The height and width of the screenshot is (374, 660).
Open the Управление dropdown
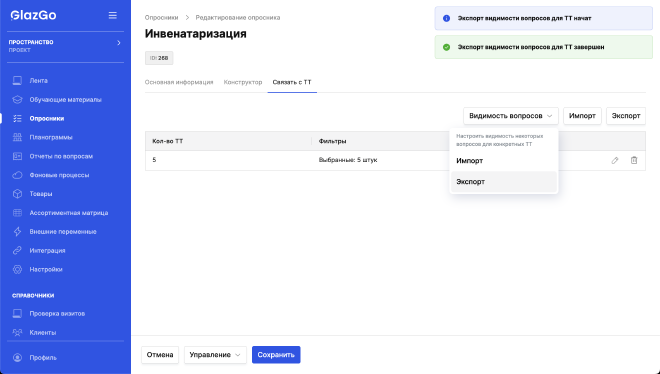coord(215,355)
